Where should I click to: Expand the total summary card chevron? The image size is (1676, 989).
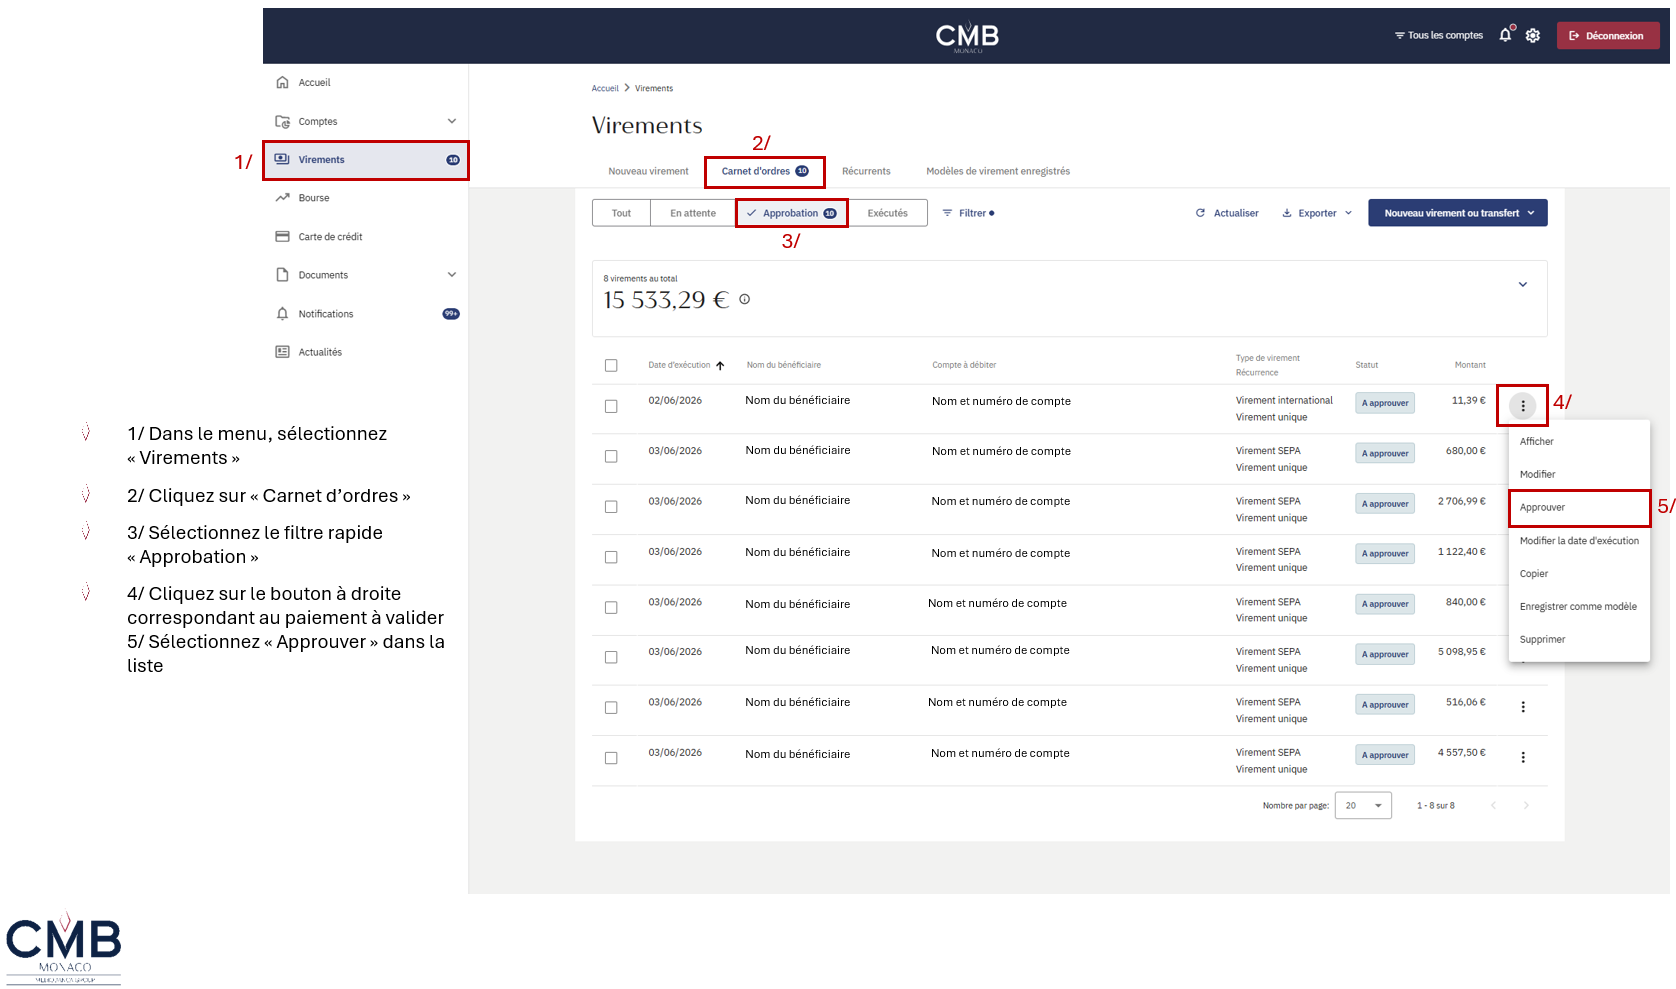coord(1523,285)
